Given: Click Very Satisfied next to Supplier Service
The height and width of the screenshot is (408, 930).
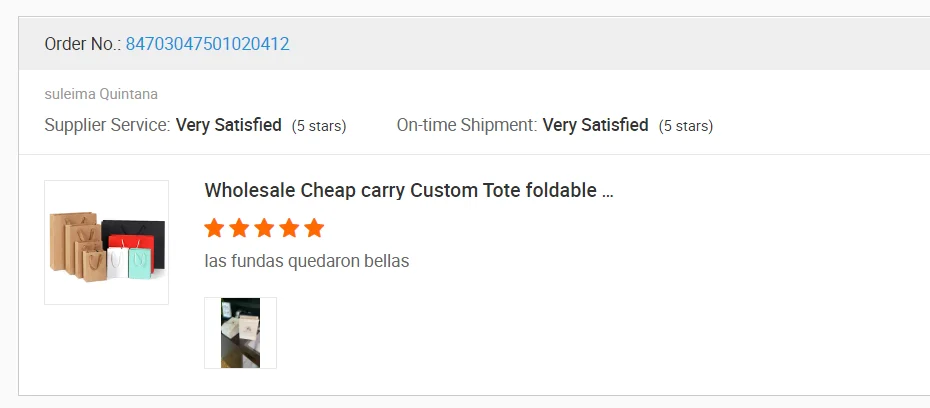Looking at the screenshot, I should tap(229, 126).
